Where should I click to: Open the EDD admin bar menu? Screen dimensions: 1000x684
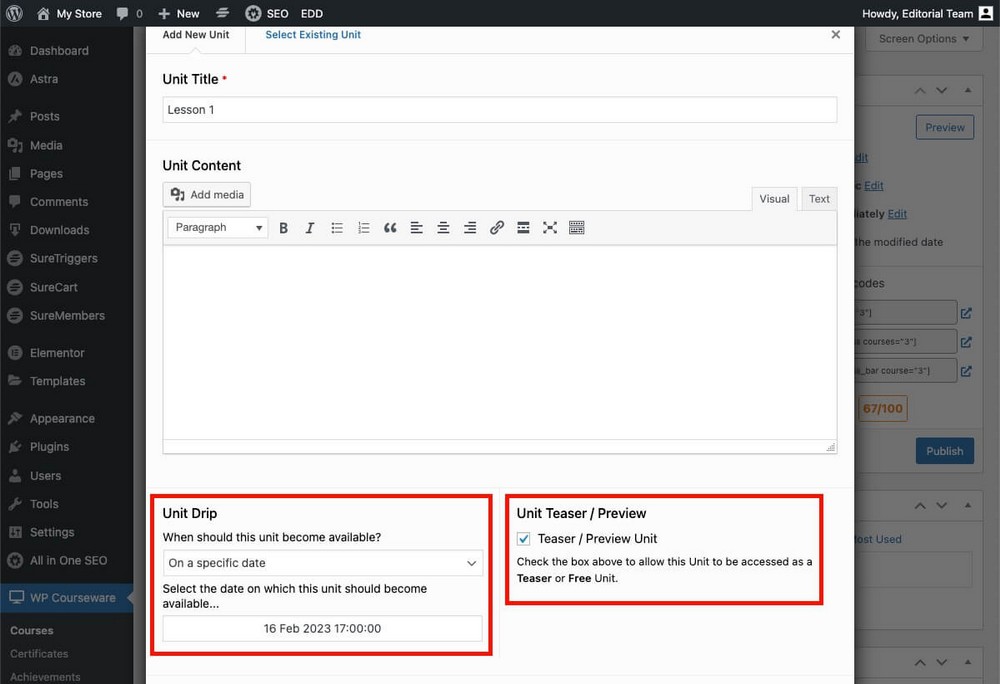pyautogui.click(x=312, y=13)
